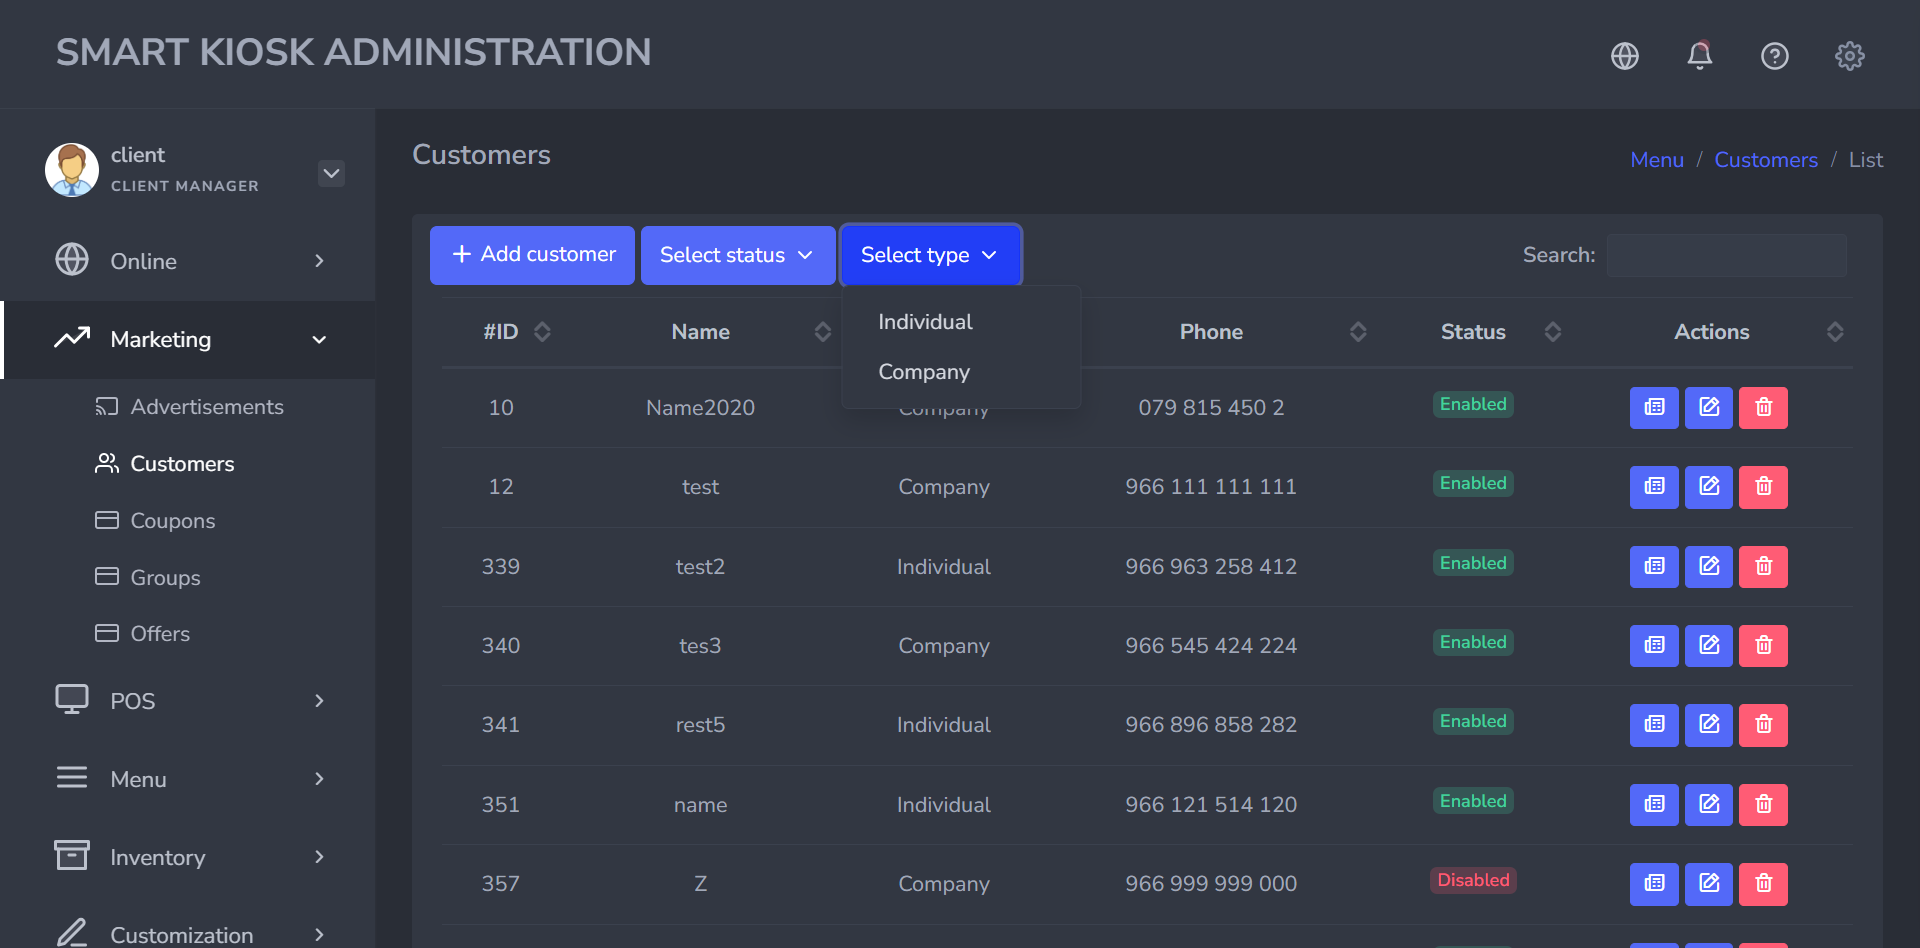Click the client avatar picture
Screen dimensions: 1920x948
pyautogui.click(x=72, y=170)
